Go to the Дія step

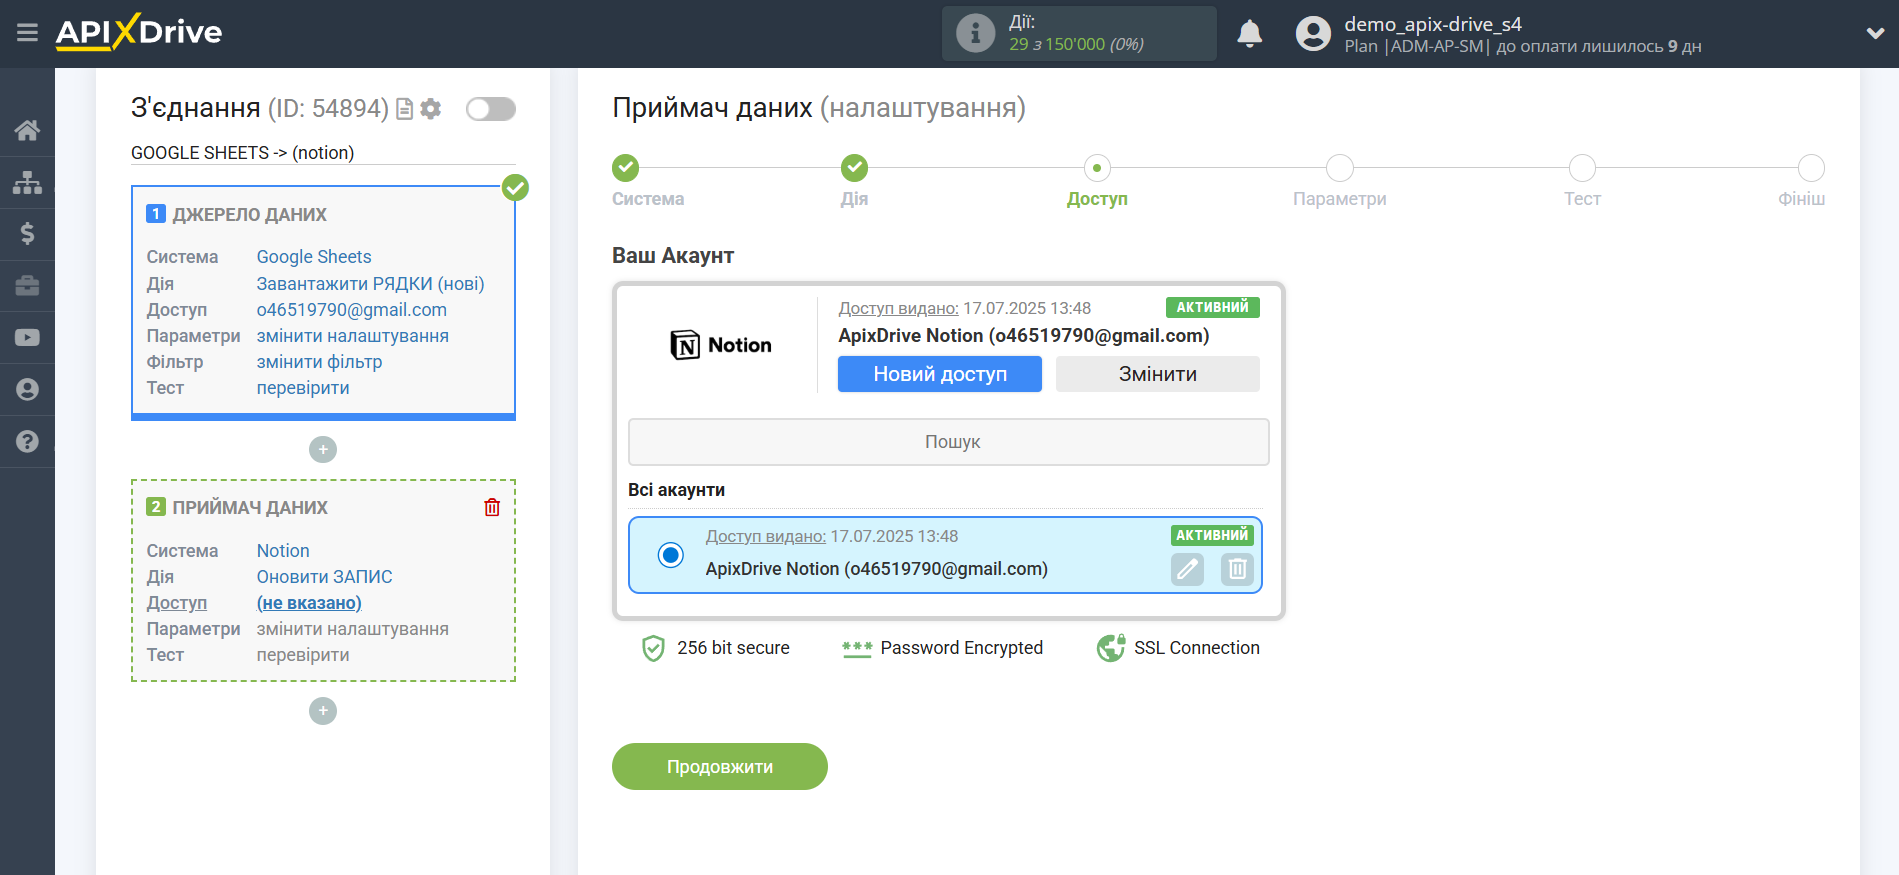tap(854, 168)
